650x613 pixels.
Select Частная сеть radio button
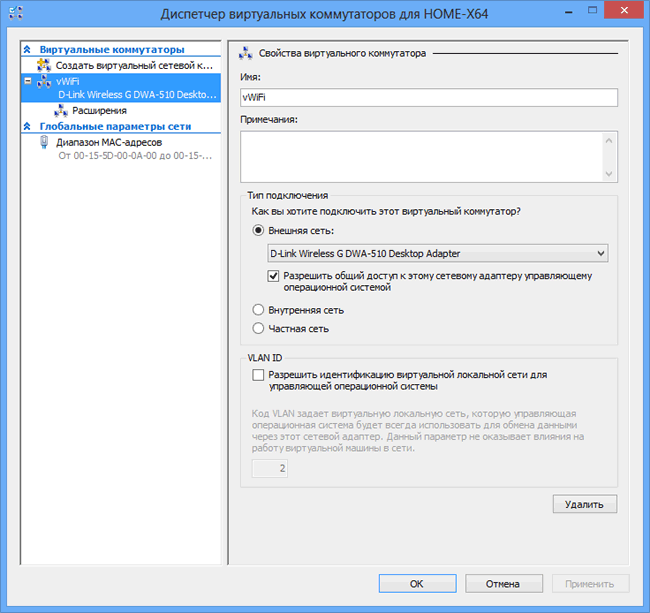tap(258, 328)
